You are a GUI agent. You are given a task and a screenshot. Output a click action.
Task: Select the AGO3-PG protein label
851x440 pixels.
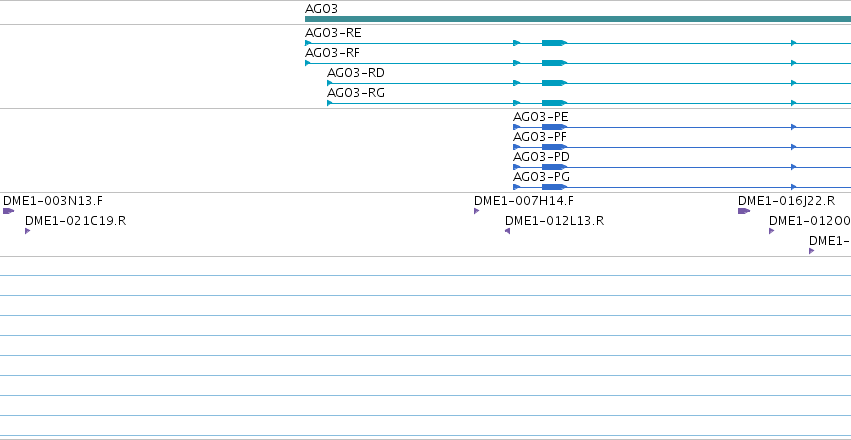point(541,177)
